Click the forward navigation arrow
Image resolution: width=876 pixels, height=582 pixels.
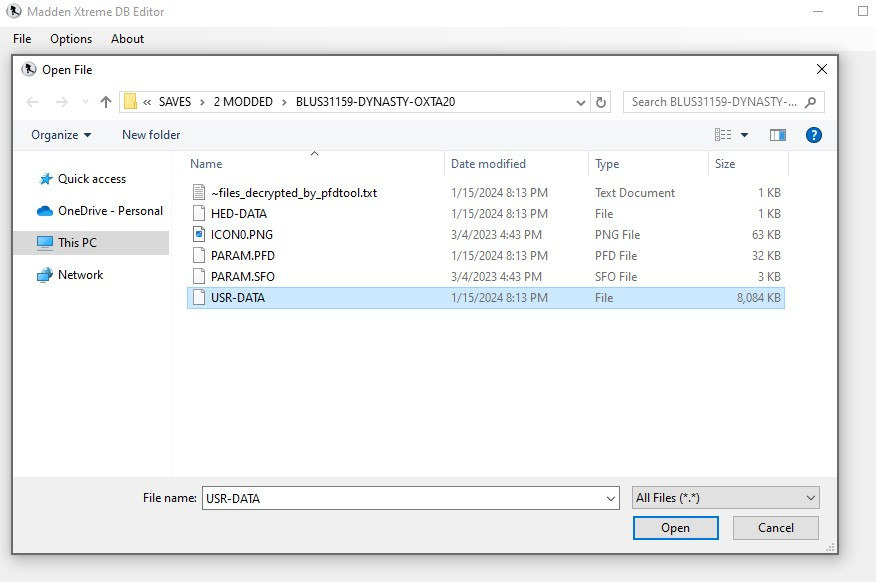pos(61,102)
